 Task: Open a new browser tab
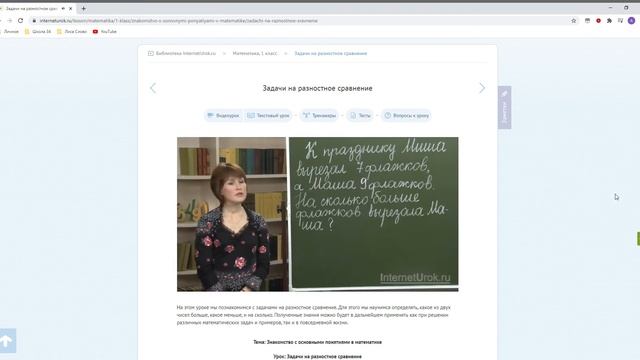(x=83, y=8)
